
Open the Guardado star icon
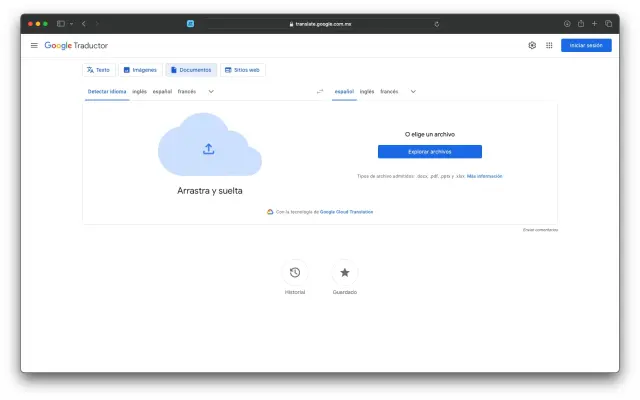345,272
